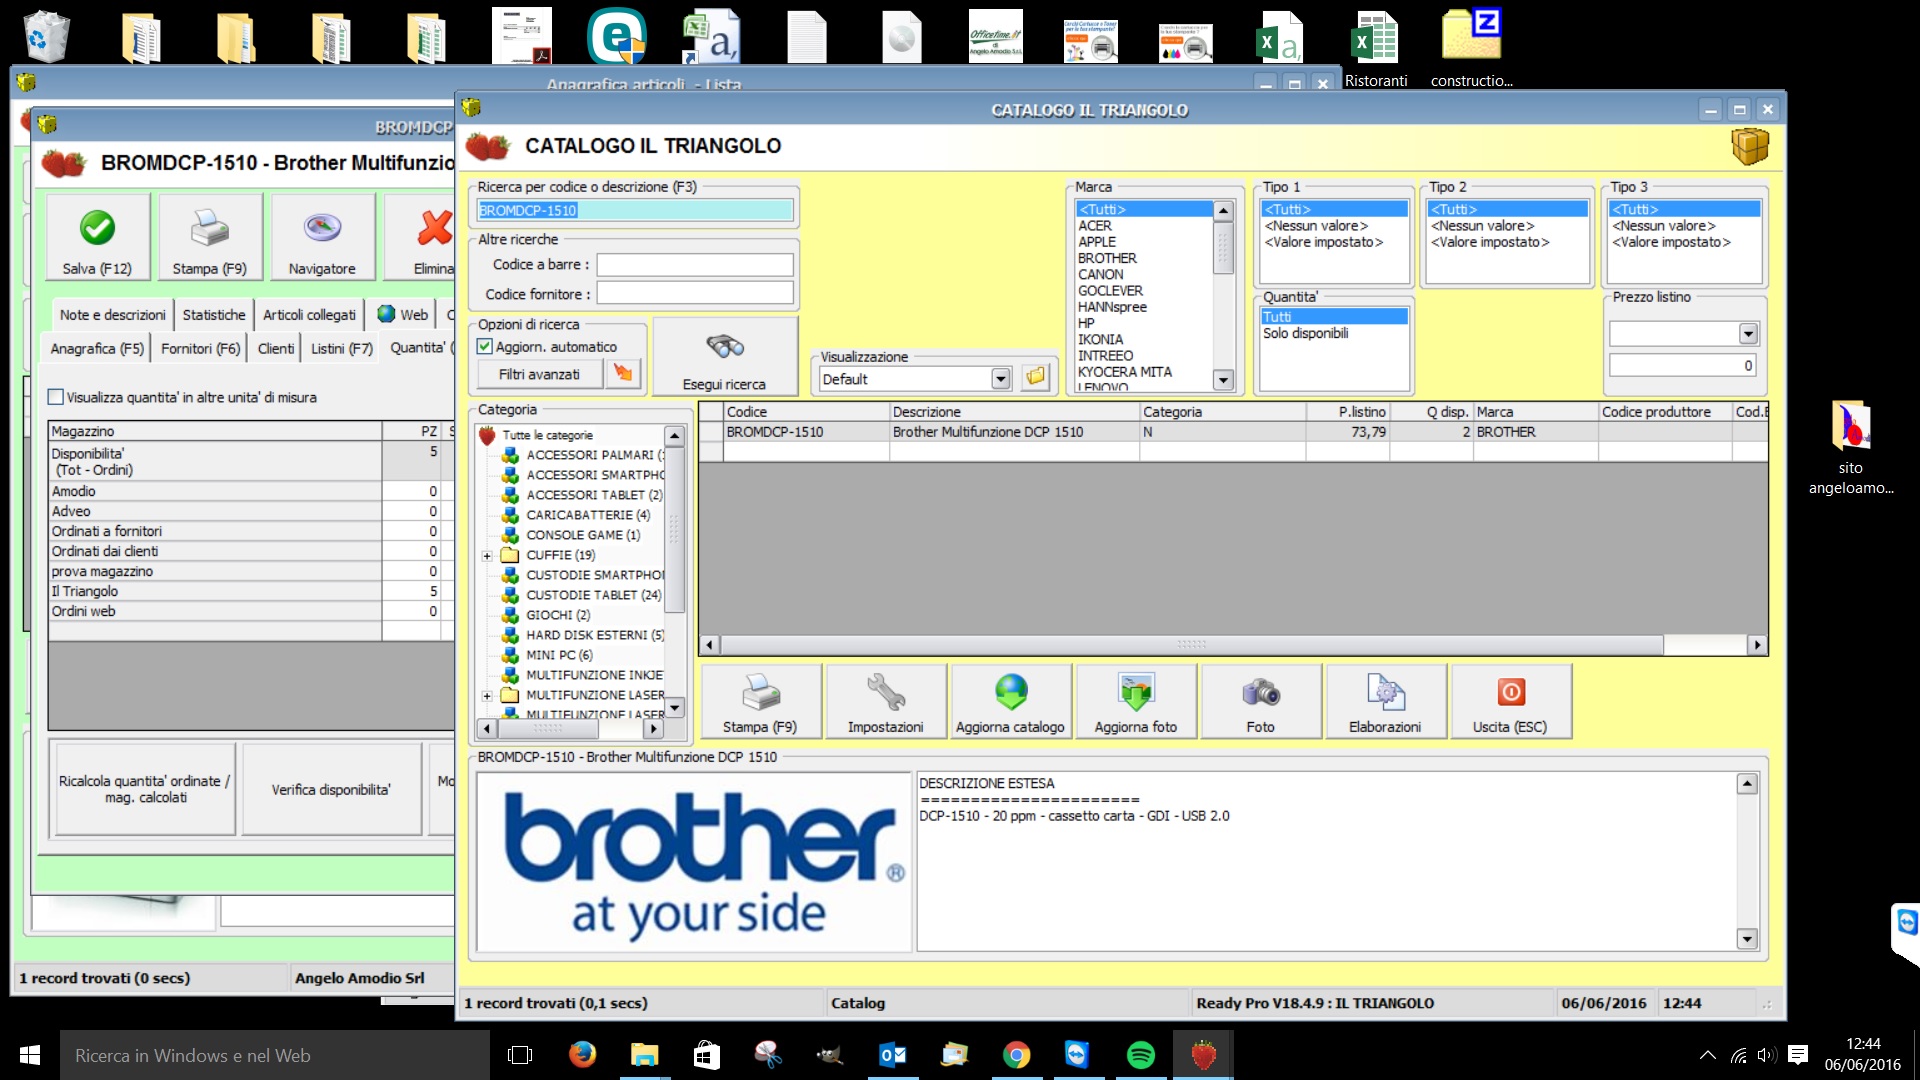Select Solo disponibili in Quantita' list
The height and width of the screenshot is (1080, 1920).
[1305, 333]
